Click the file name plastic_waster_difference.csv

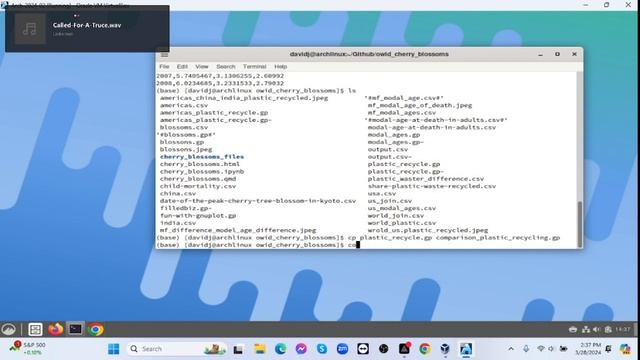coord(426,179)
